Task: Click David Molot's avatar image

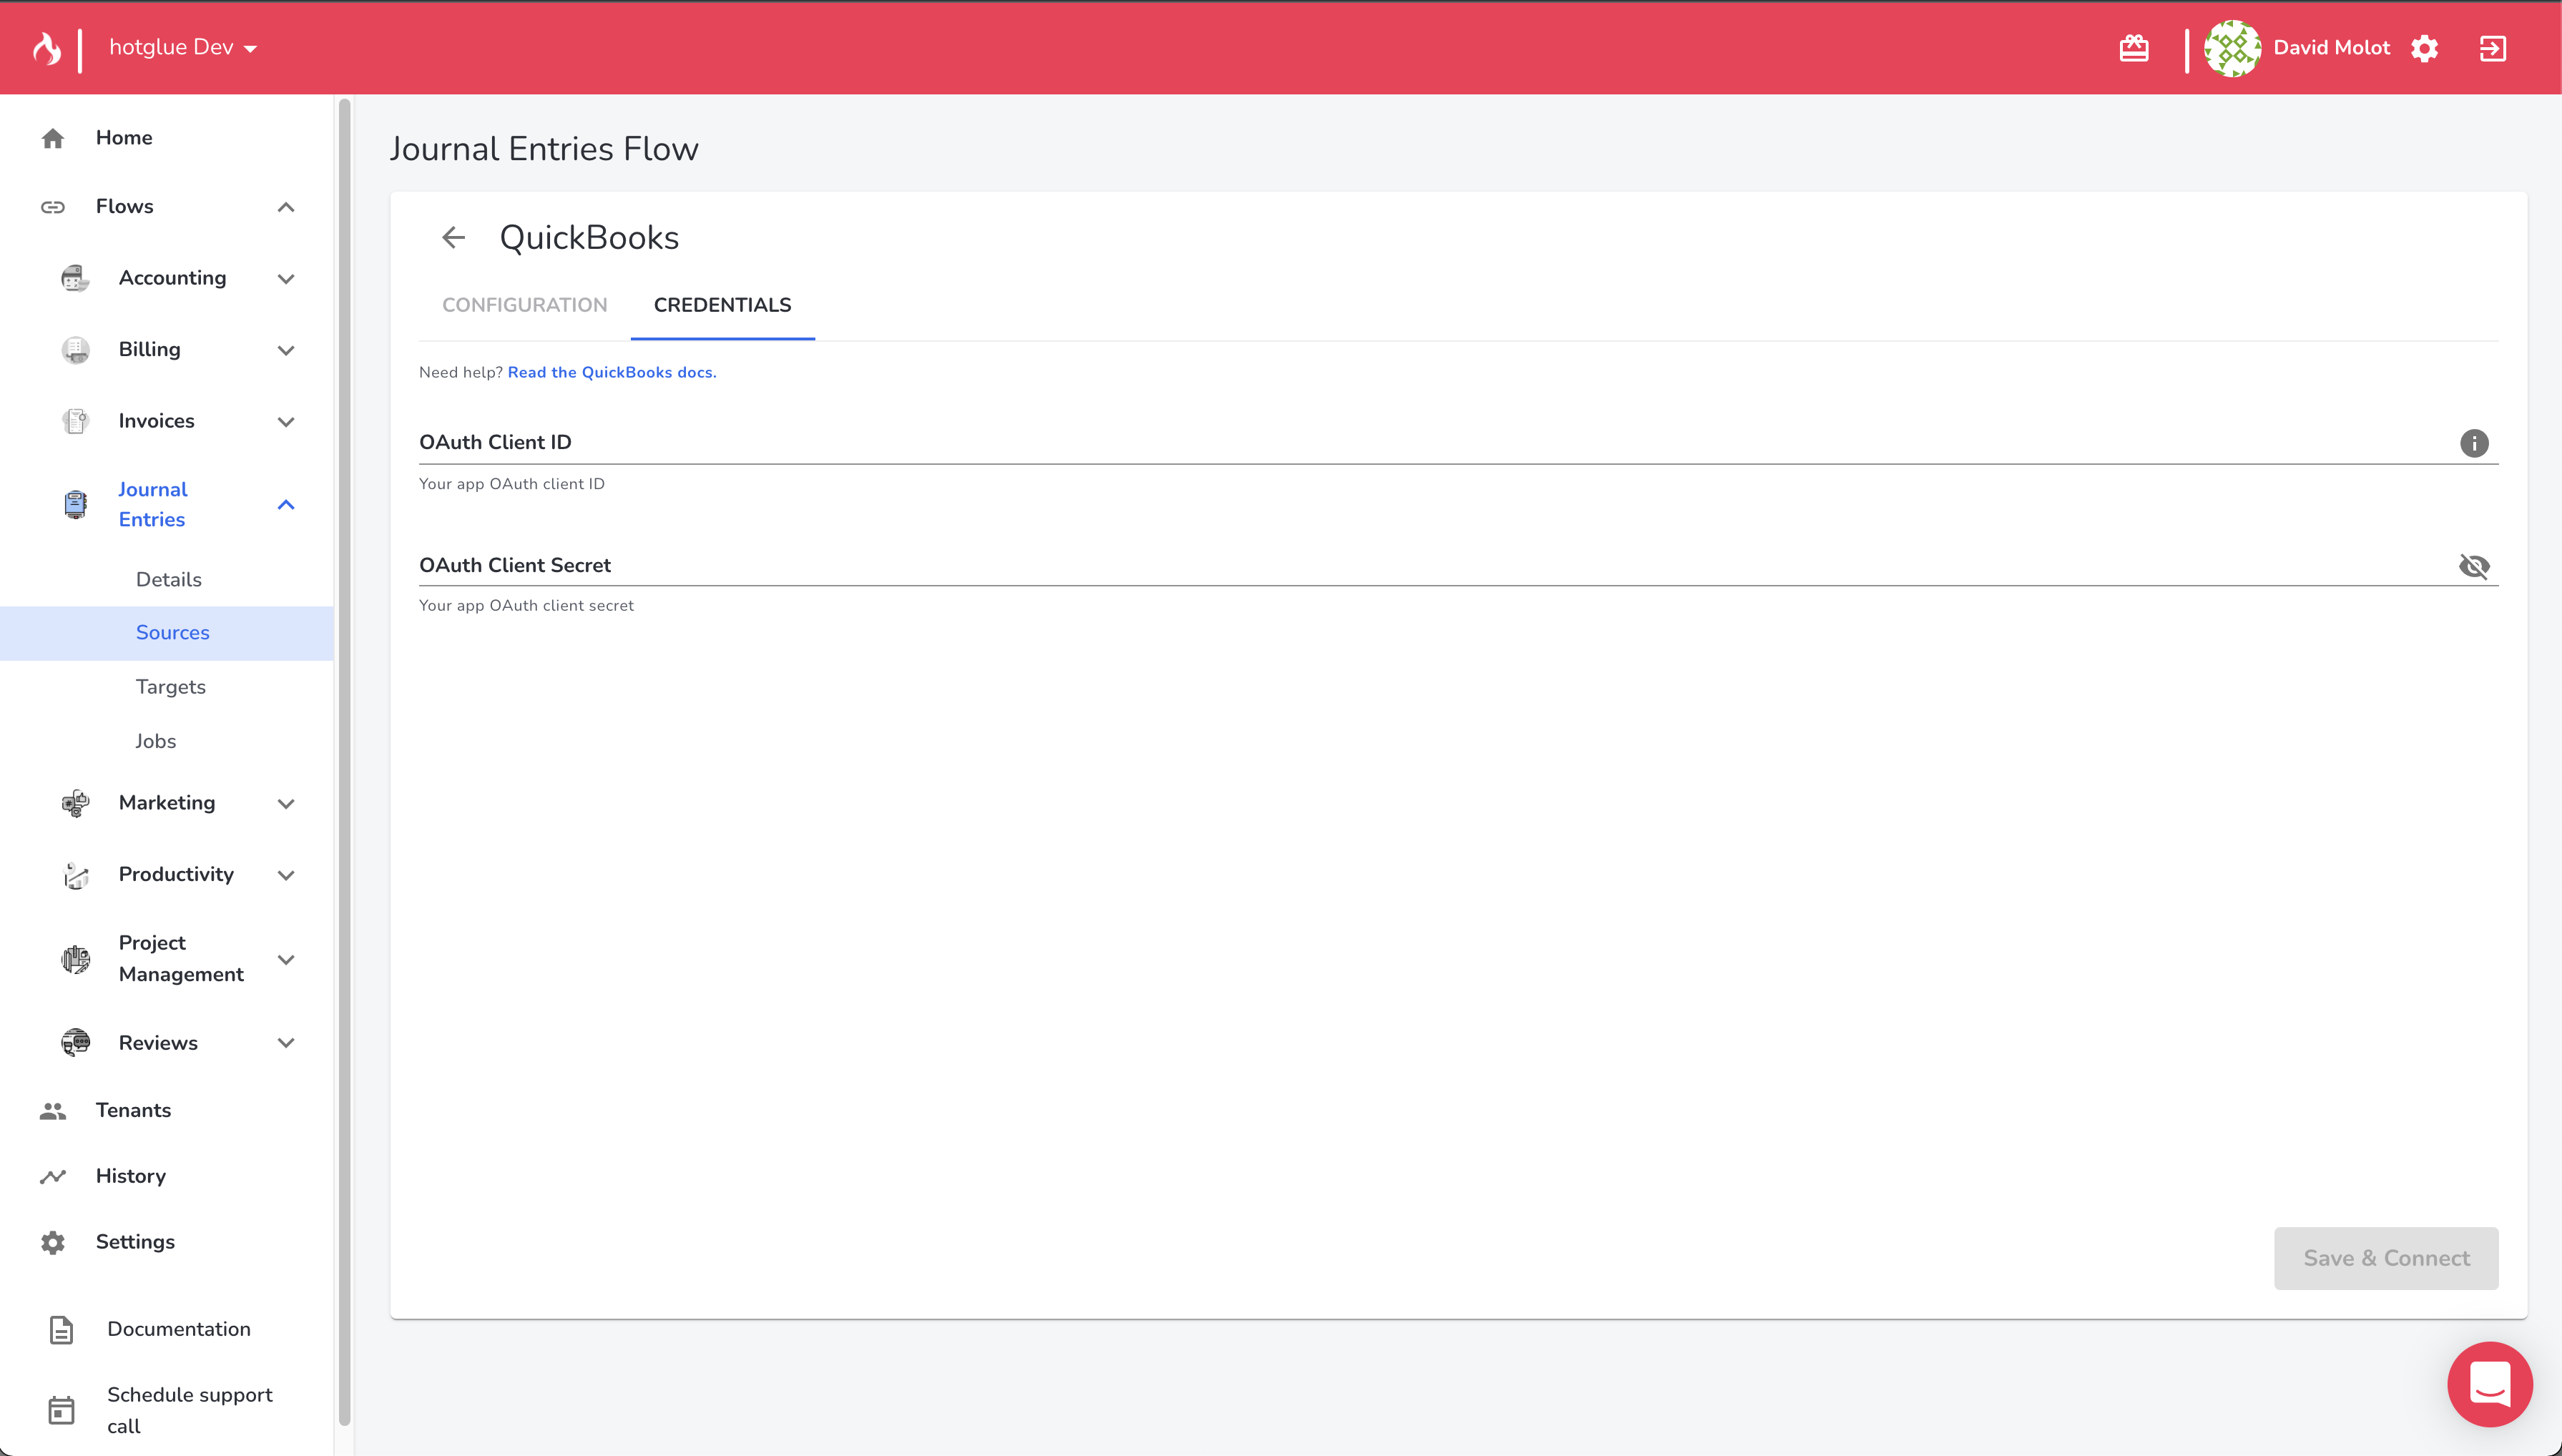Action: [x=2232, y=48]
